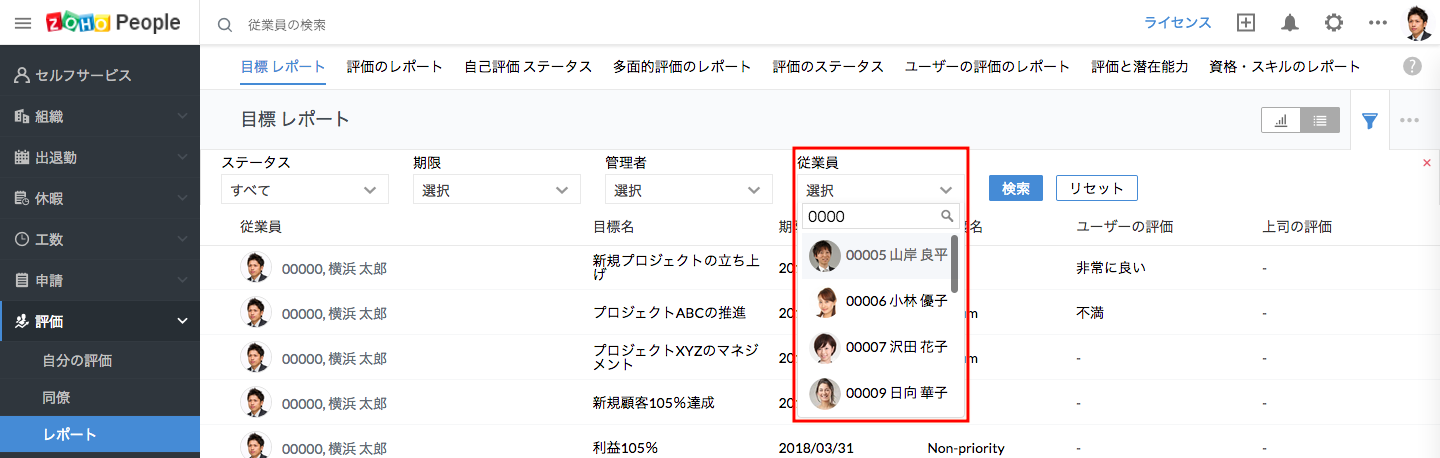Viewport: 1440px width, 458px height.
Task: Expand 休暇 sidebar section
Action: pos(100,198)
